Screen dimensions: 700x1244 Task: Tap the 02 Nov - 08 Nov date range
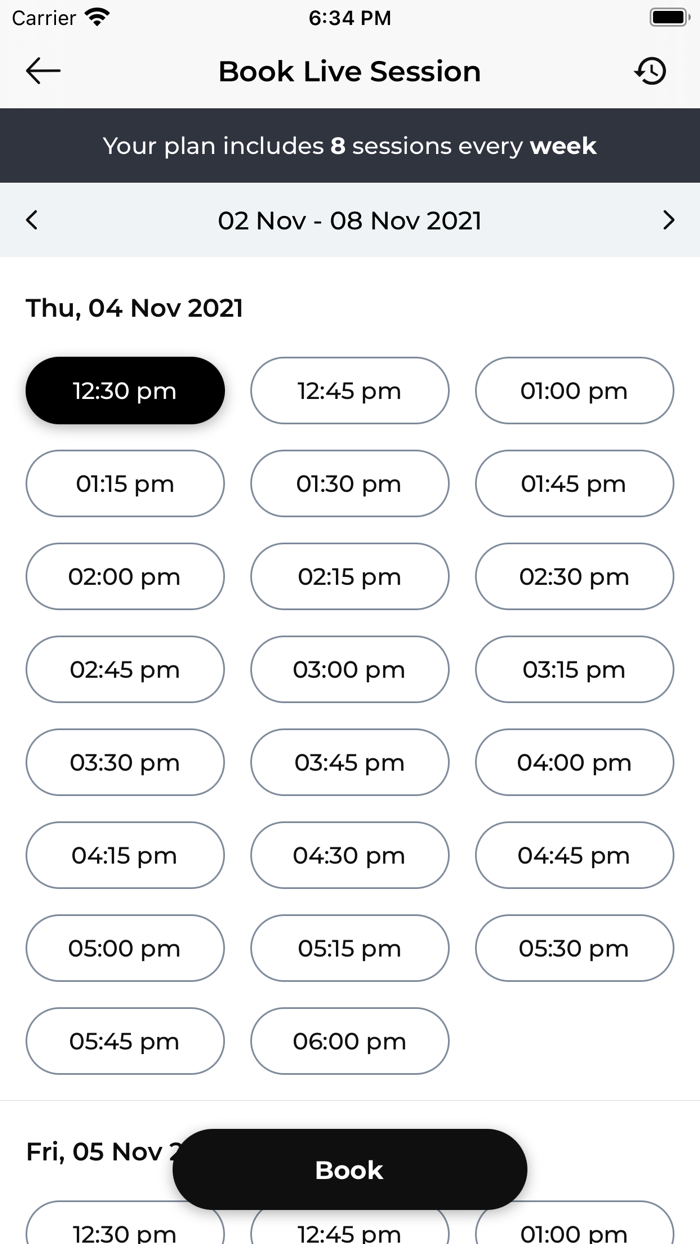click(x=349, y=220)
